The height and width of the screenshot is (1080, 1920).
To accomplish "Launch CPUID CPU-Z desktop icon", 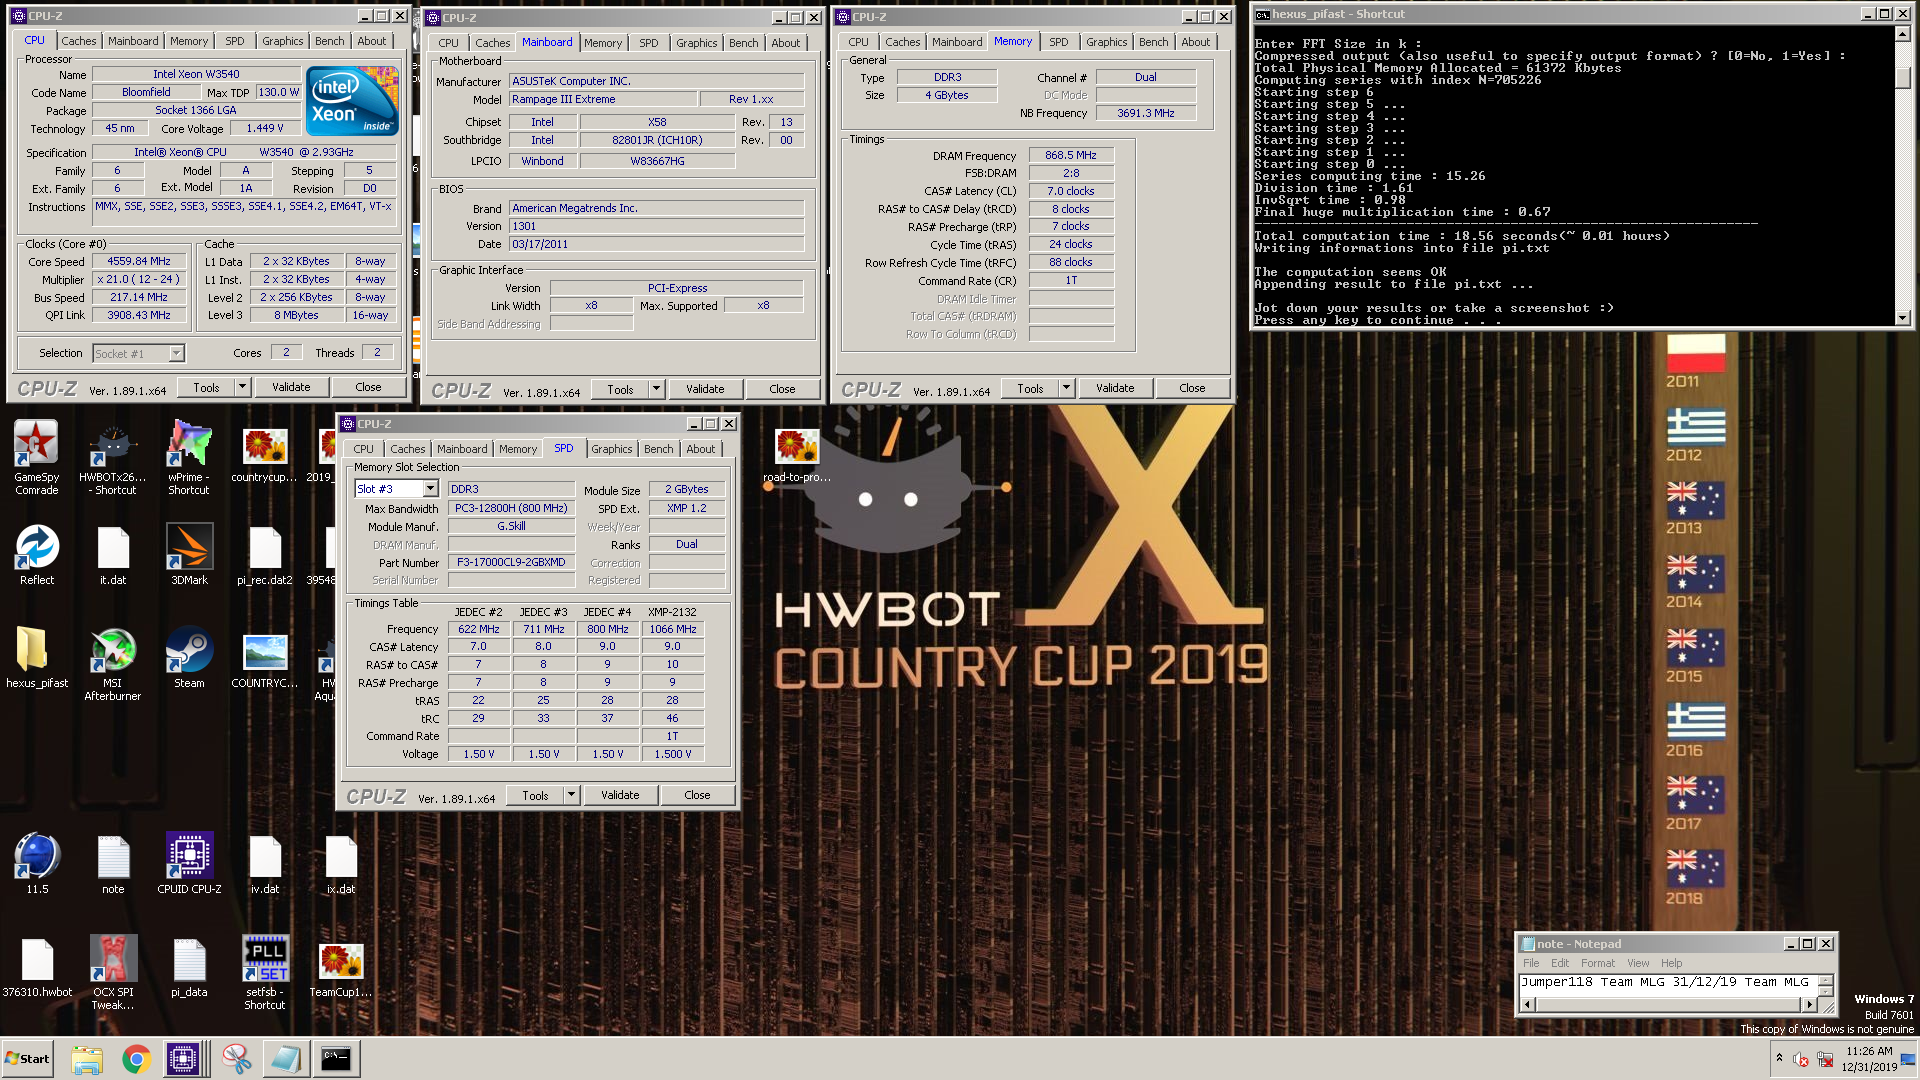I will tap(189, 863).
